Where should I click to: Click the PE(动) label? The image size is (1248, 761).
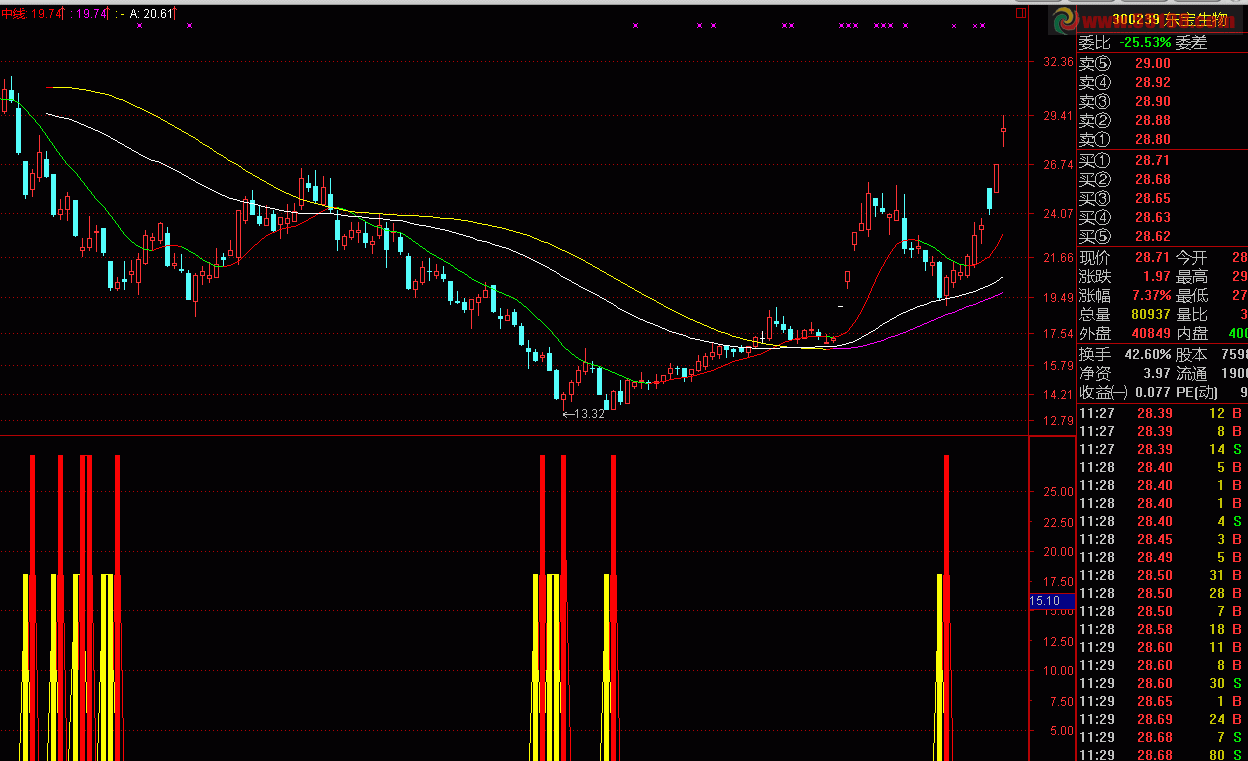tap(1199, 392)
